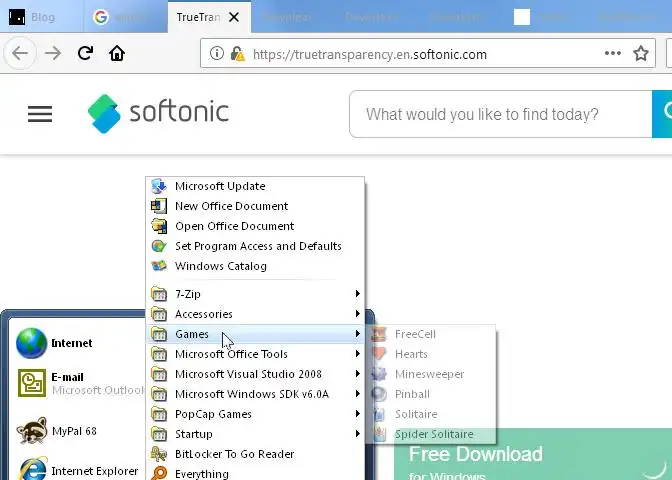Screen dimensions: 672x480
Task: Launch BitLocker To Go Reader
Action: (x=255, y=454)
